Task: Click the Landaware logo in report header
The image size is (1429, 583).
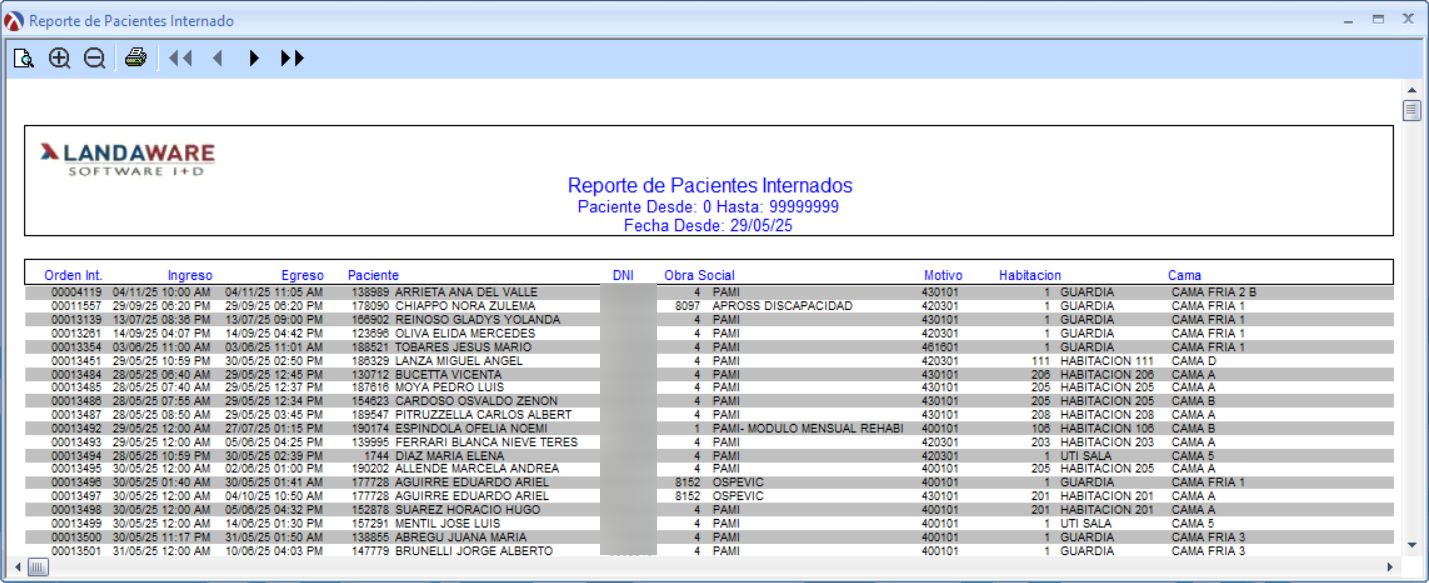Action: pyautogui.click(x=127, y=158)
